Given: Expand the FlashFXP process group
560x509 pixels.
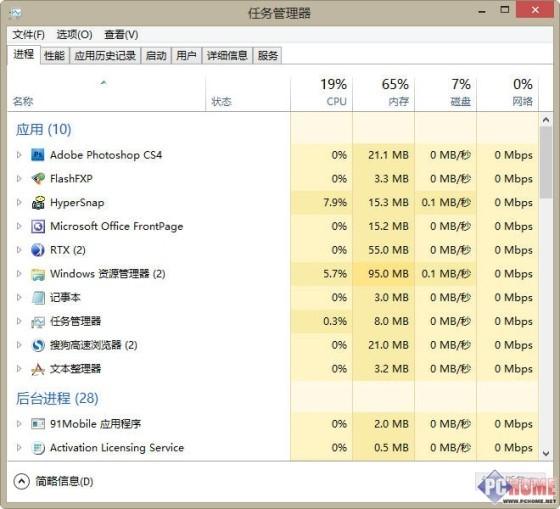Looking at the screenshot, I should pos(19,179).
